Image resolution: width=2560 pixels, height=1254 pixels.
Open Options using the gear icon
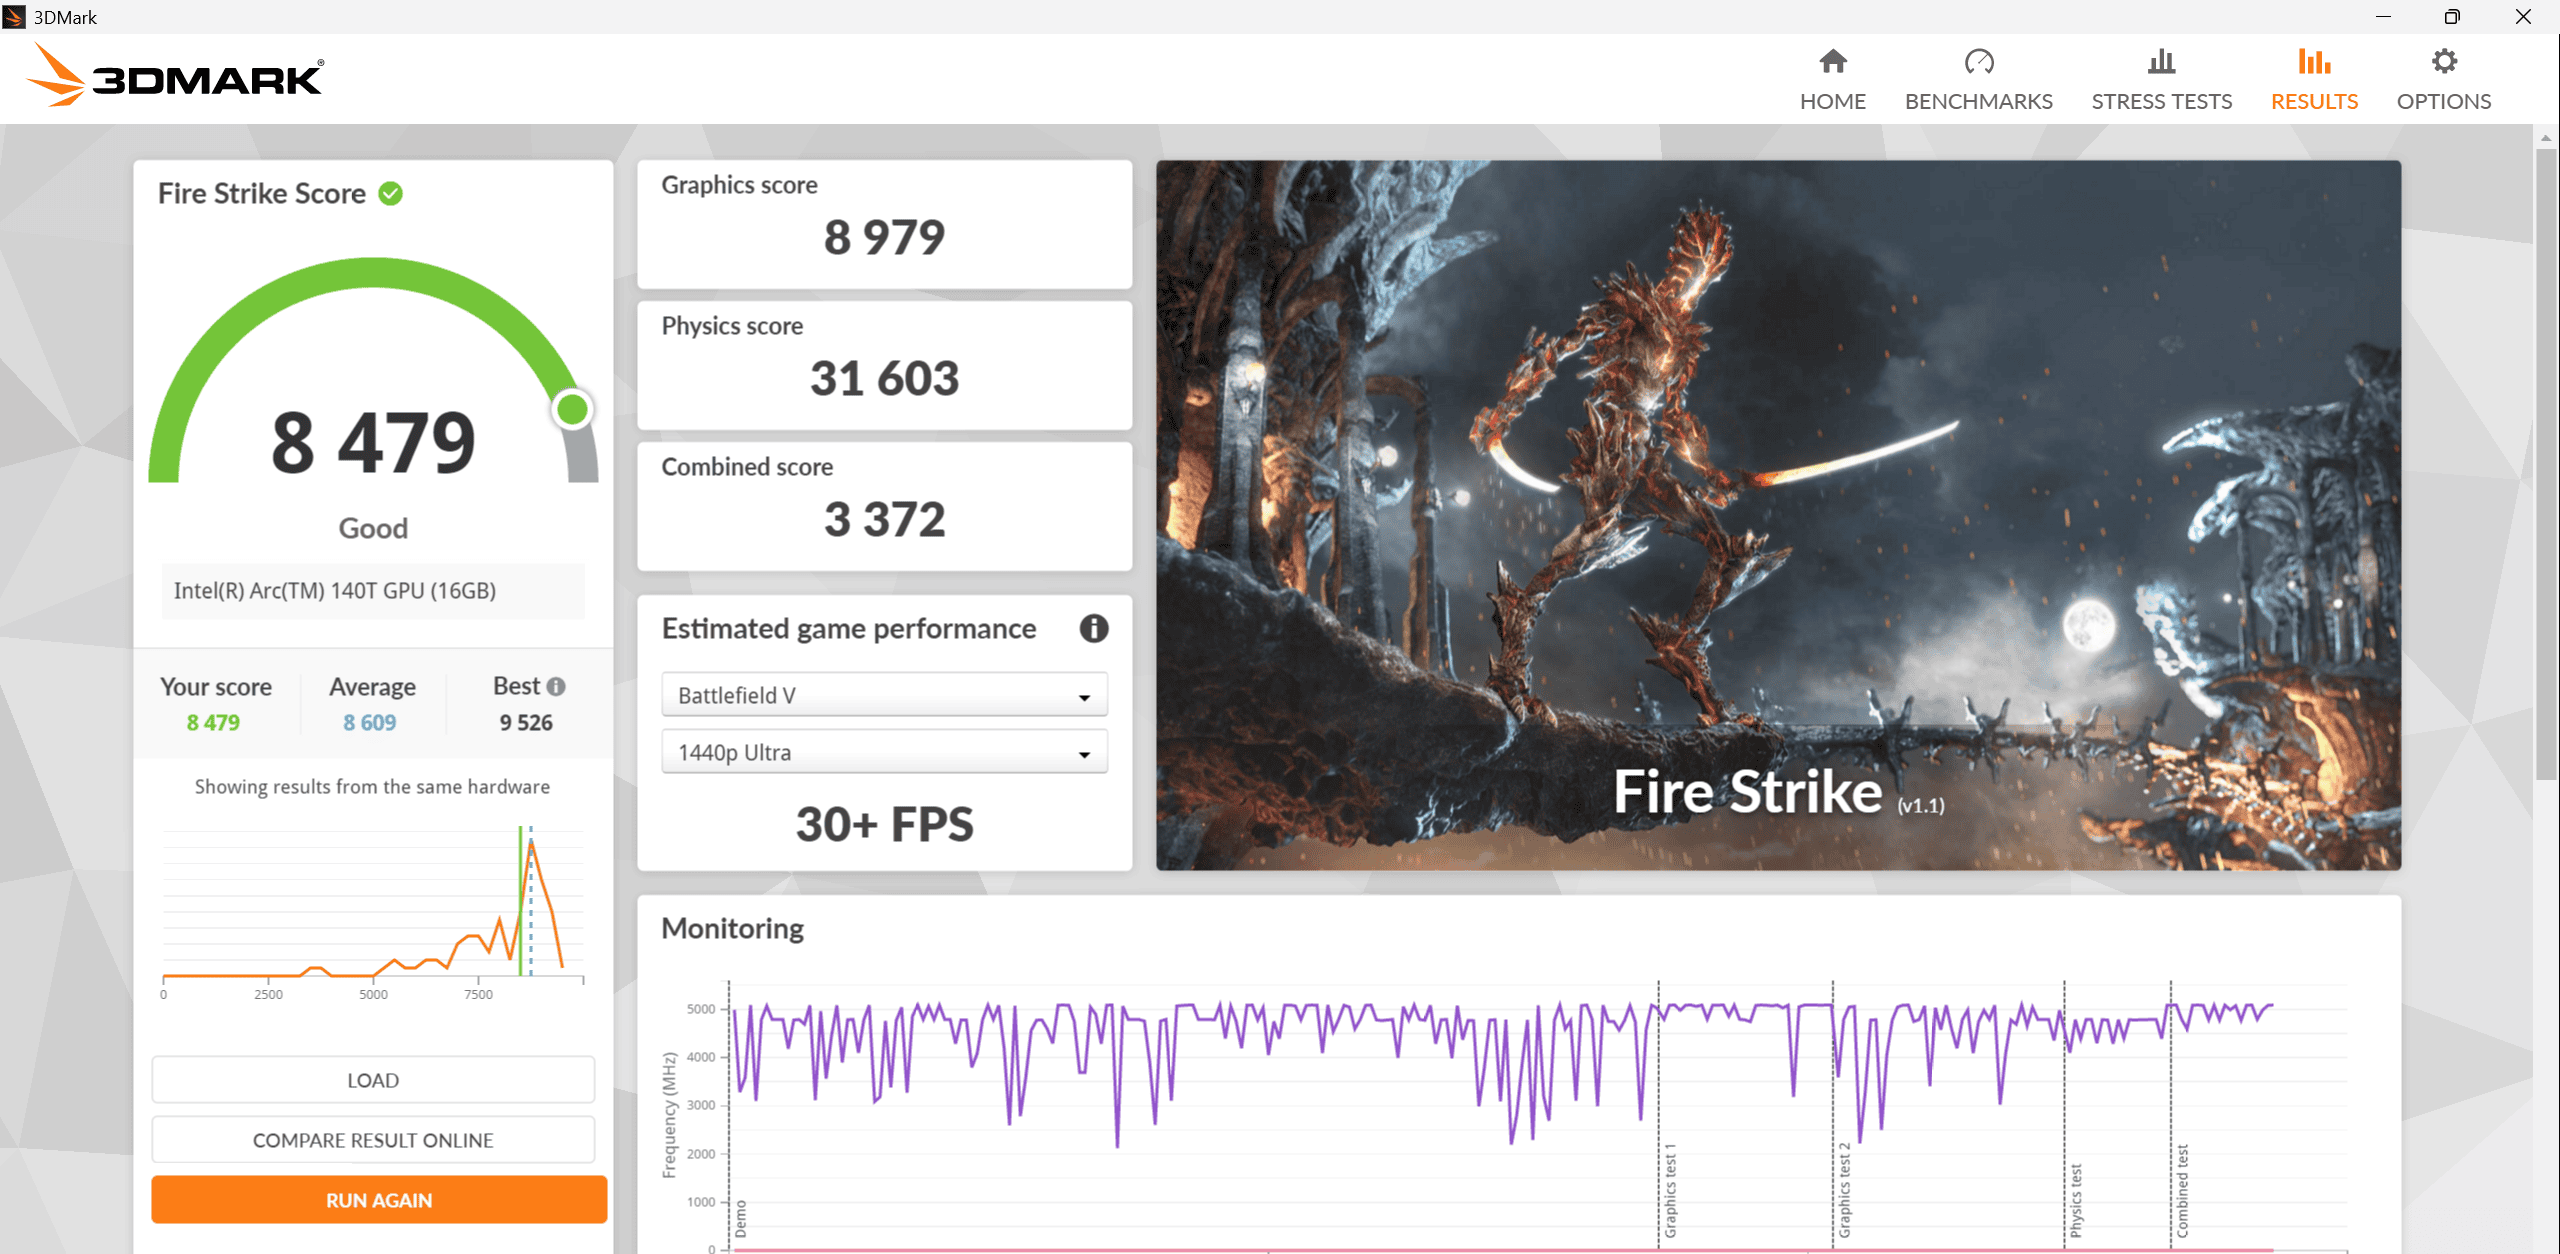(x=2443, y=62)
